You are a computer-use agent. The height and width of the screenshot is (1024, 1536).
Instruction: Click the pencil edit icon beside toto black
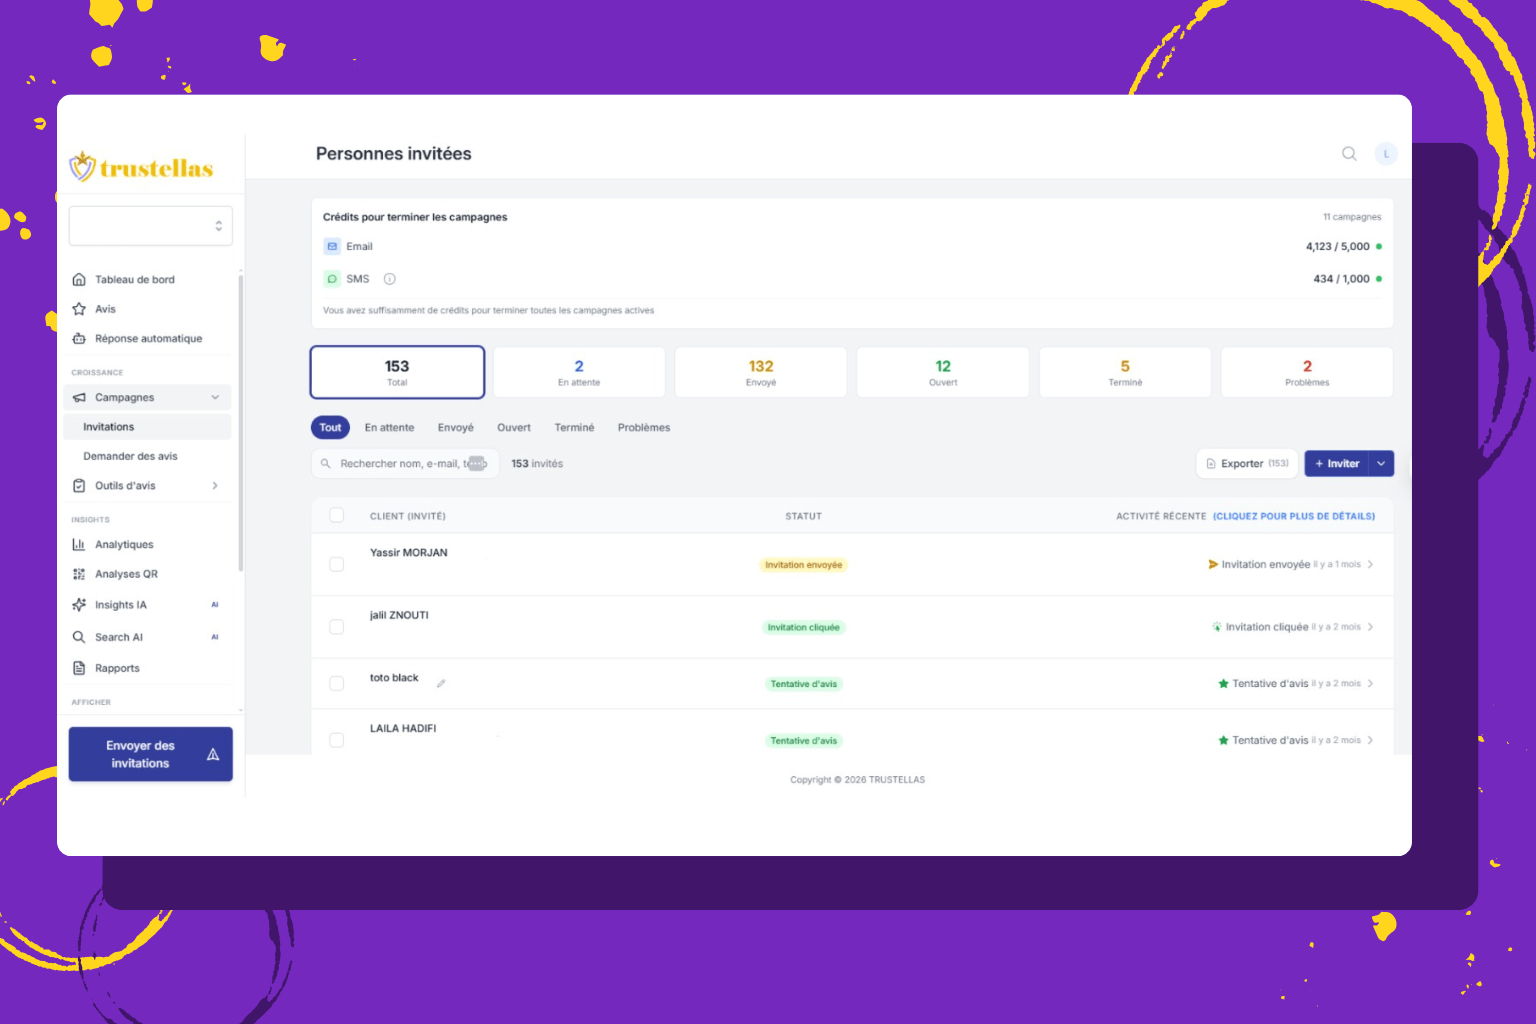(441, 684)
